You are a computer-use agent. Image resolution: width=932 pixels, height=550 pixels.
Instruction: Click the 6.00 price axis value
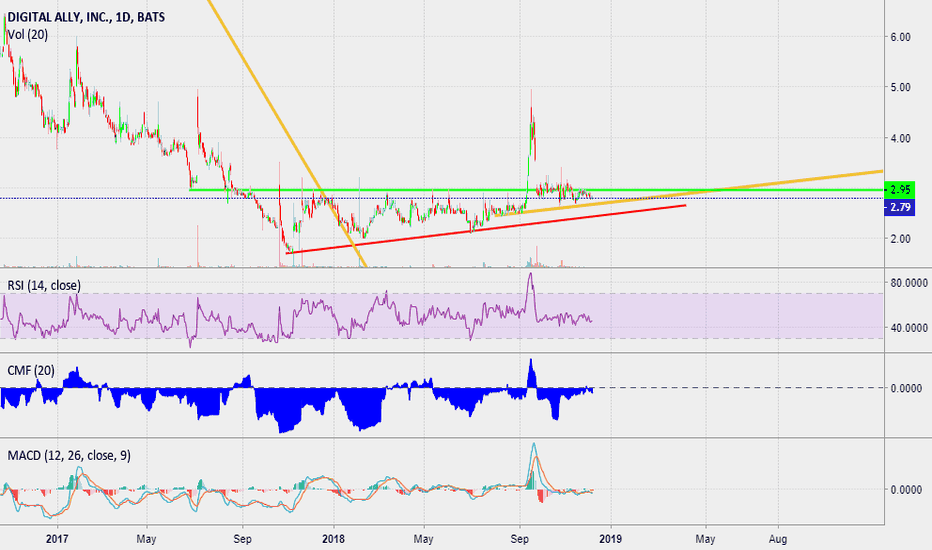coord(900,37)
